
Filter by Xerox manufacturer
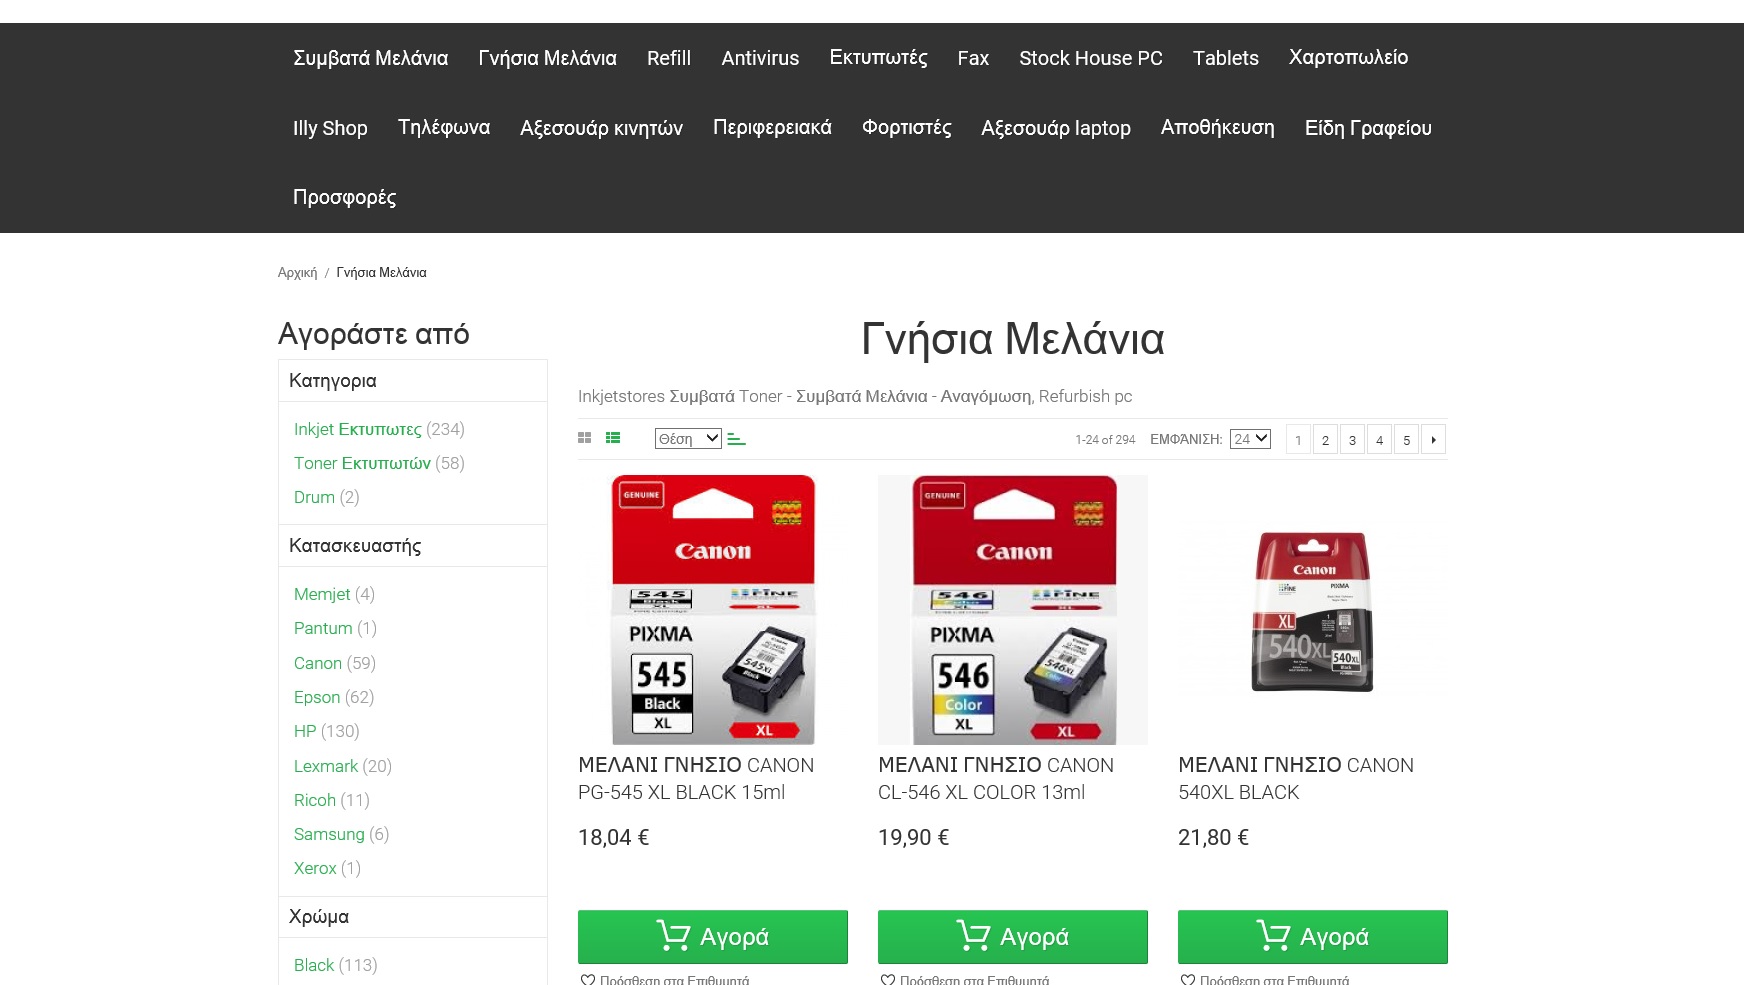[x=315, y=868]
